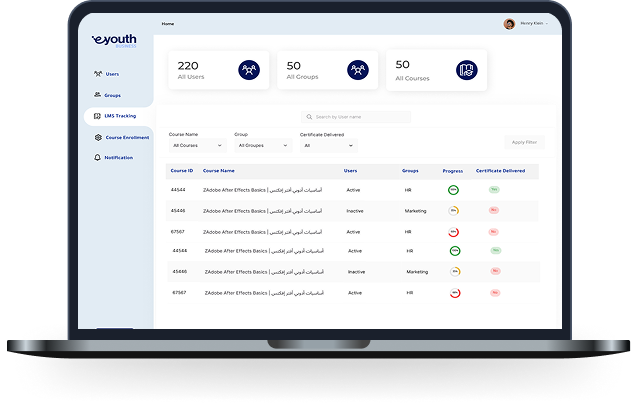Click the Yes badge in first course row
Viewport: 638px width, 405px height.
[494, 188]
